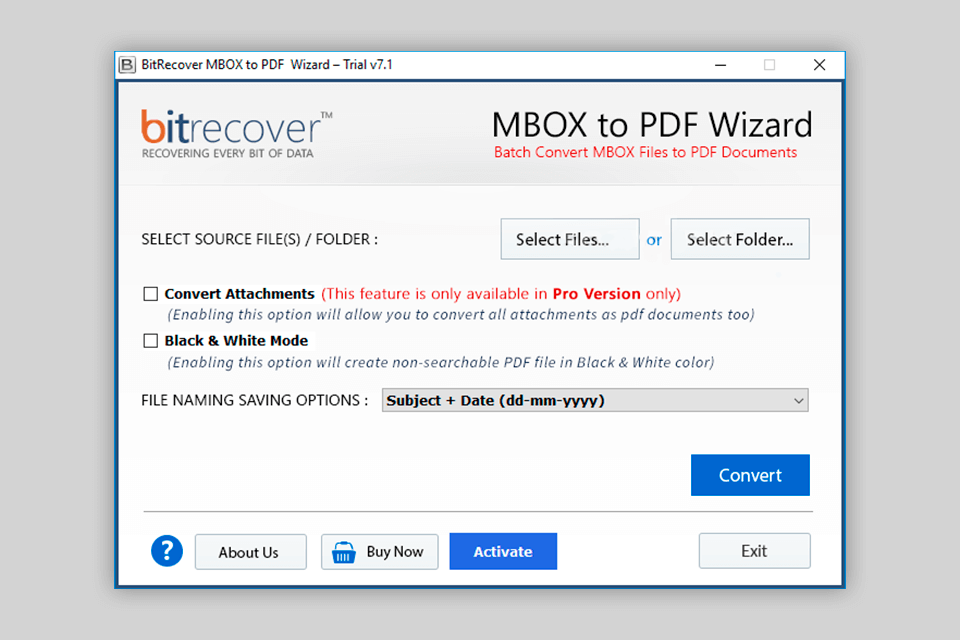Close the wizard window with X
960x640 pixels.
click(819, 65)
